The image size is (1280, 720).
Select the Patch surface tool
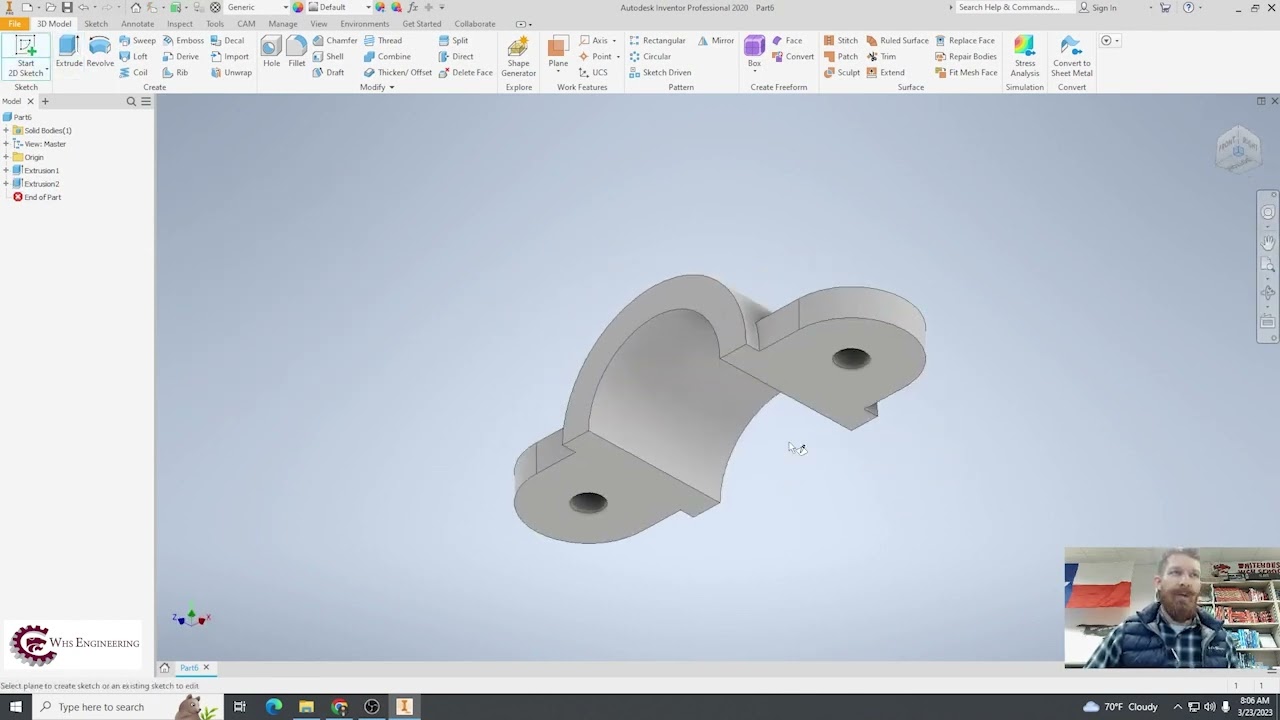[840, 56]
